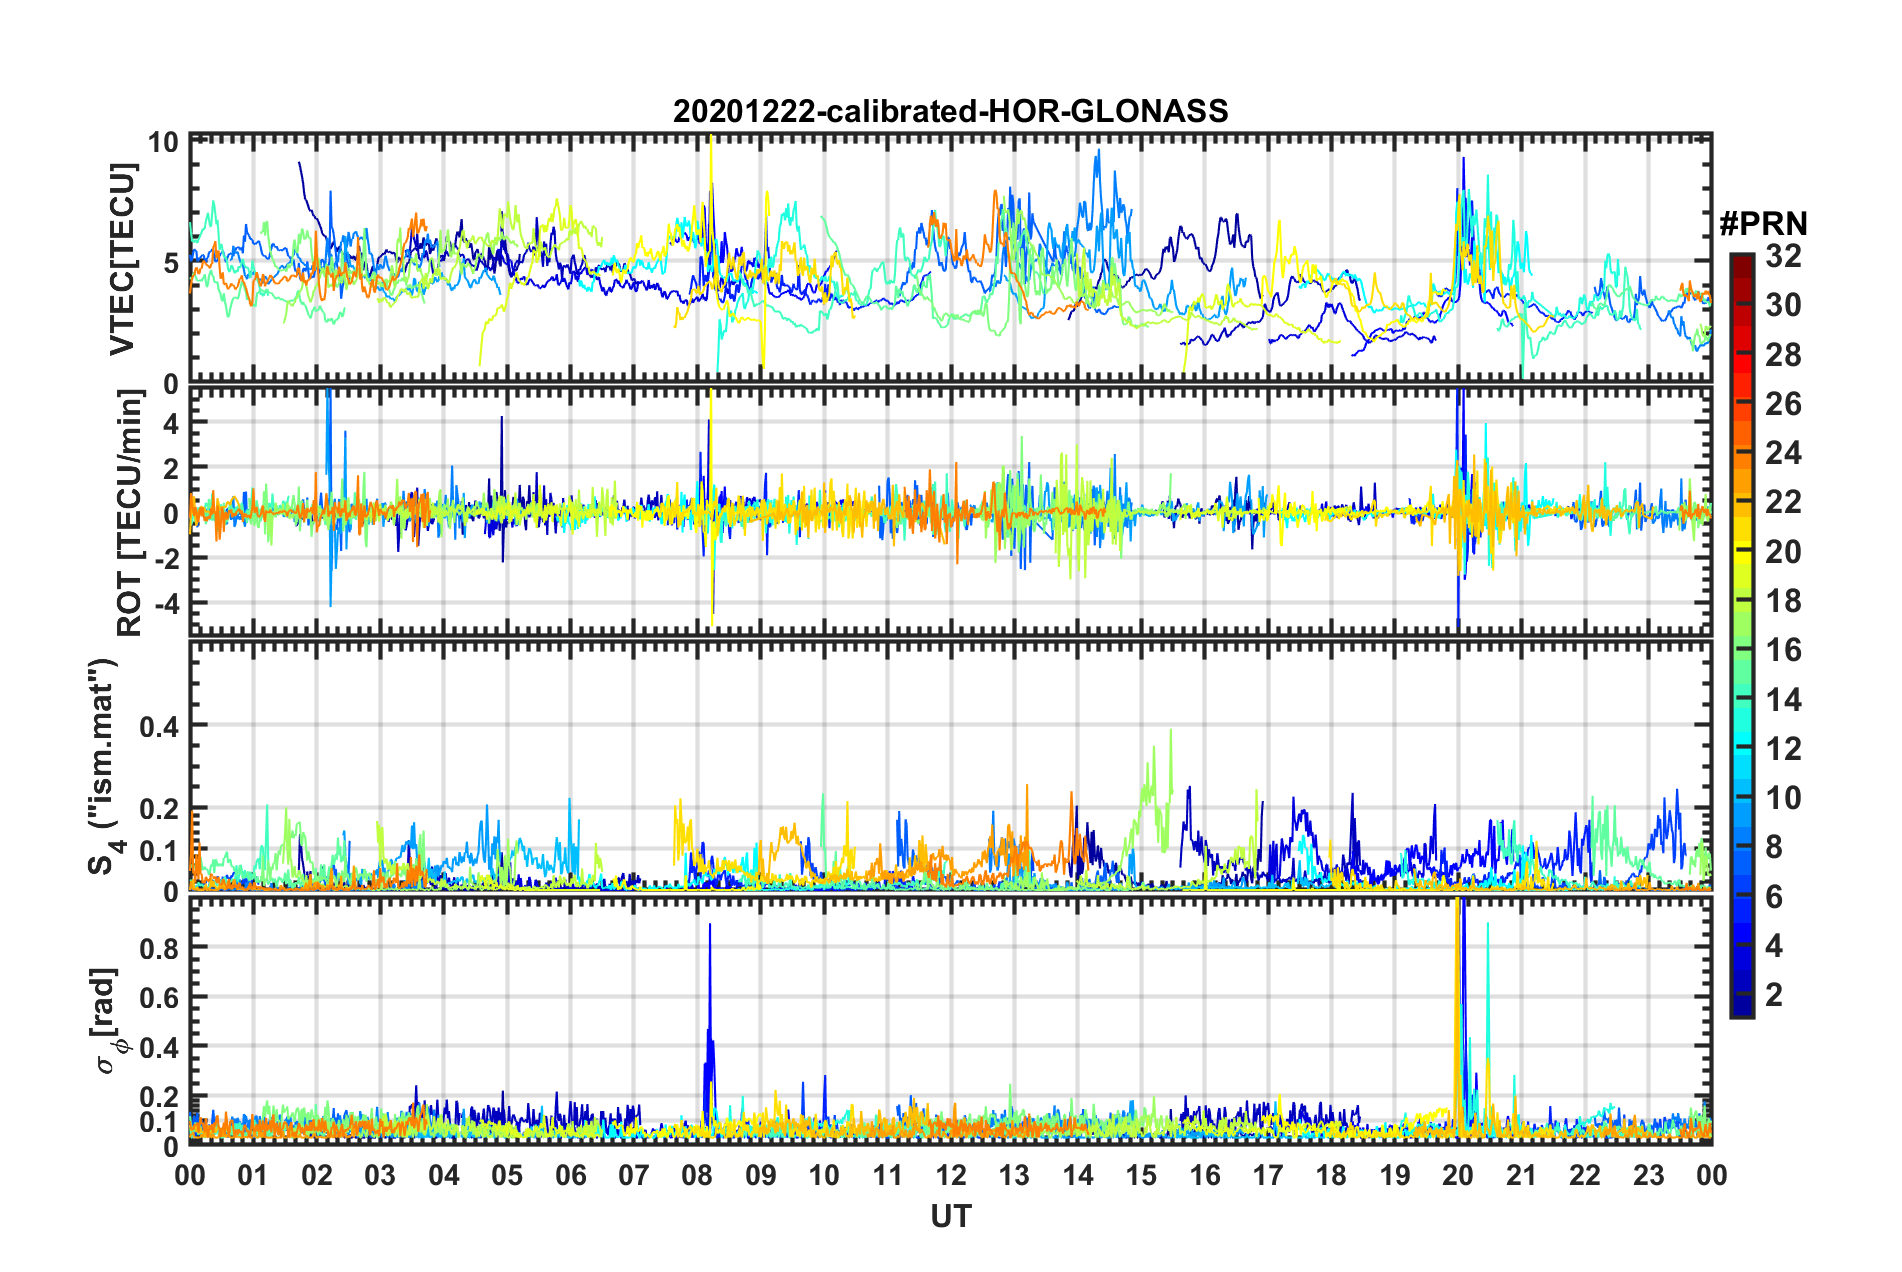Click the PRN colorbar tick label 4
Screen dimensions: 1902x1272
1774,946
